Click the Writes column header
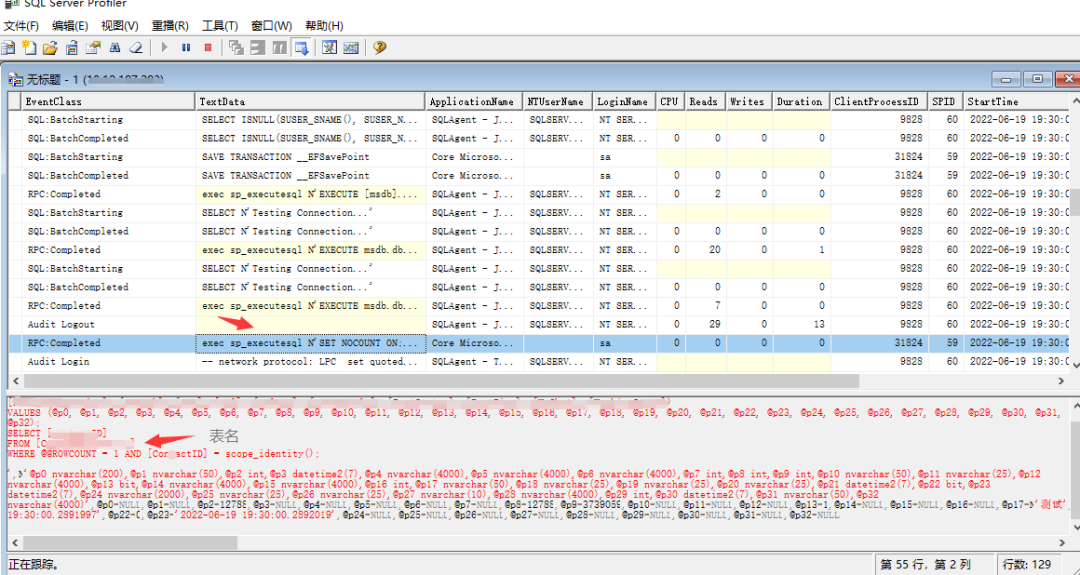 tap(749, 101)
